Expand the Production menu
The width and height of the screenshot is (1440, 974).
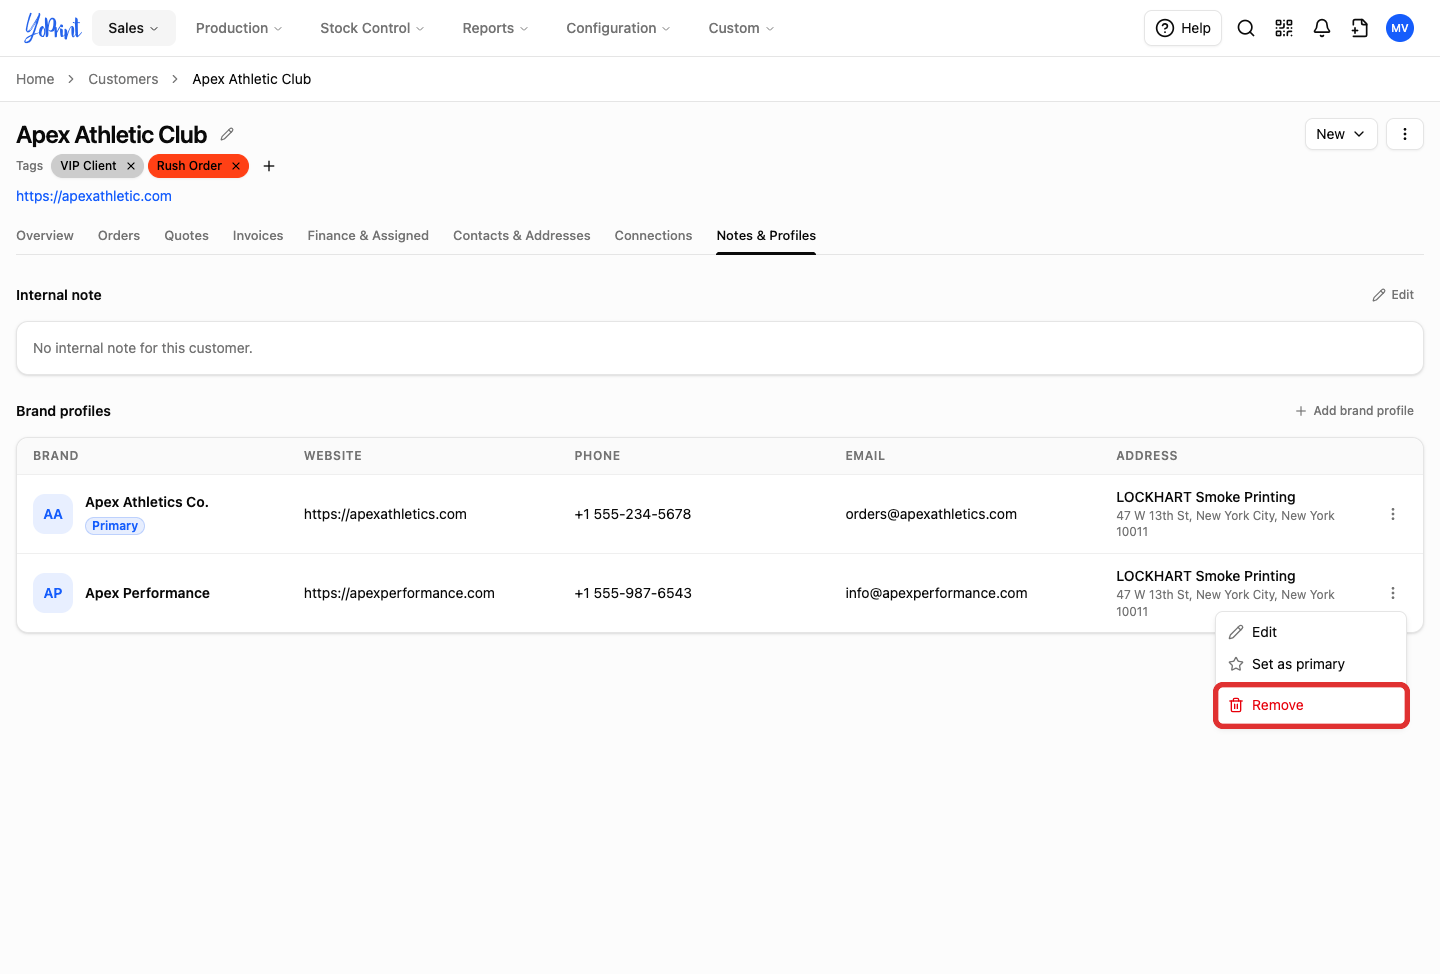point(239,28)
